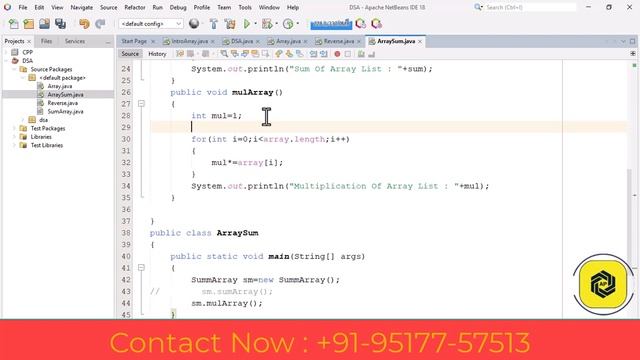Click the Open Project toolbar icon
Image resolution: width=640 pixels, height=360 pixels.
pyautogui.click(x=44, y=24)
